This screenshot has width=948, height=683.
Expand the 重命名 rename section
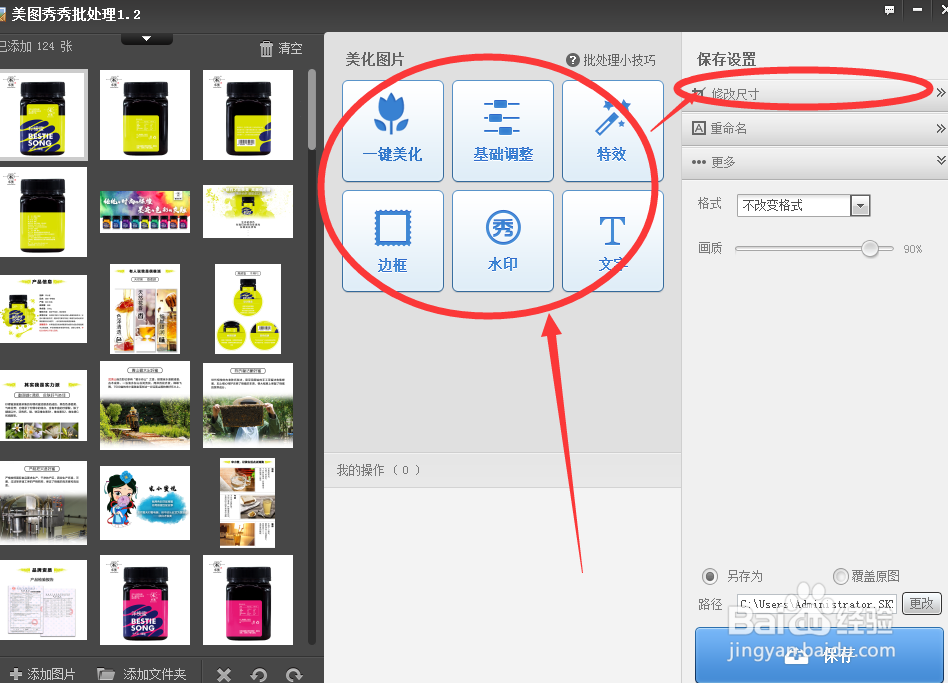[x=814, y=128]
